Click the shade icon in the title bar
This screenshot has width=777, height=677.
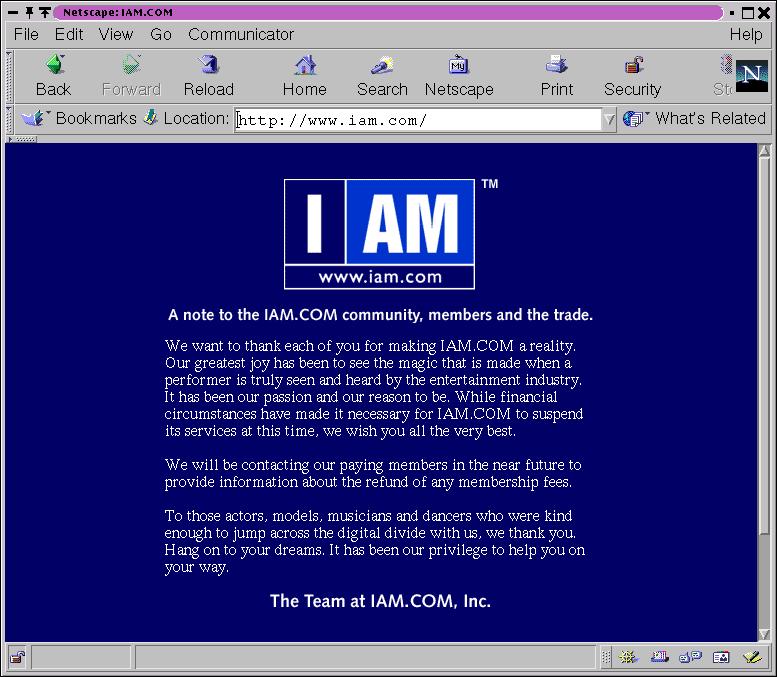(x=45, y=12)
